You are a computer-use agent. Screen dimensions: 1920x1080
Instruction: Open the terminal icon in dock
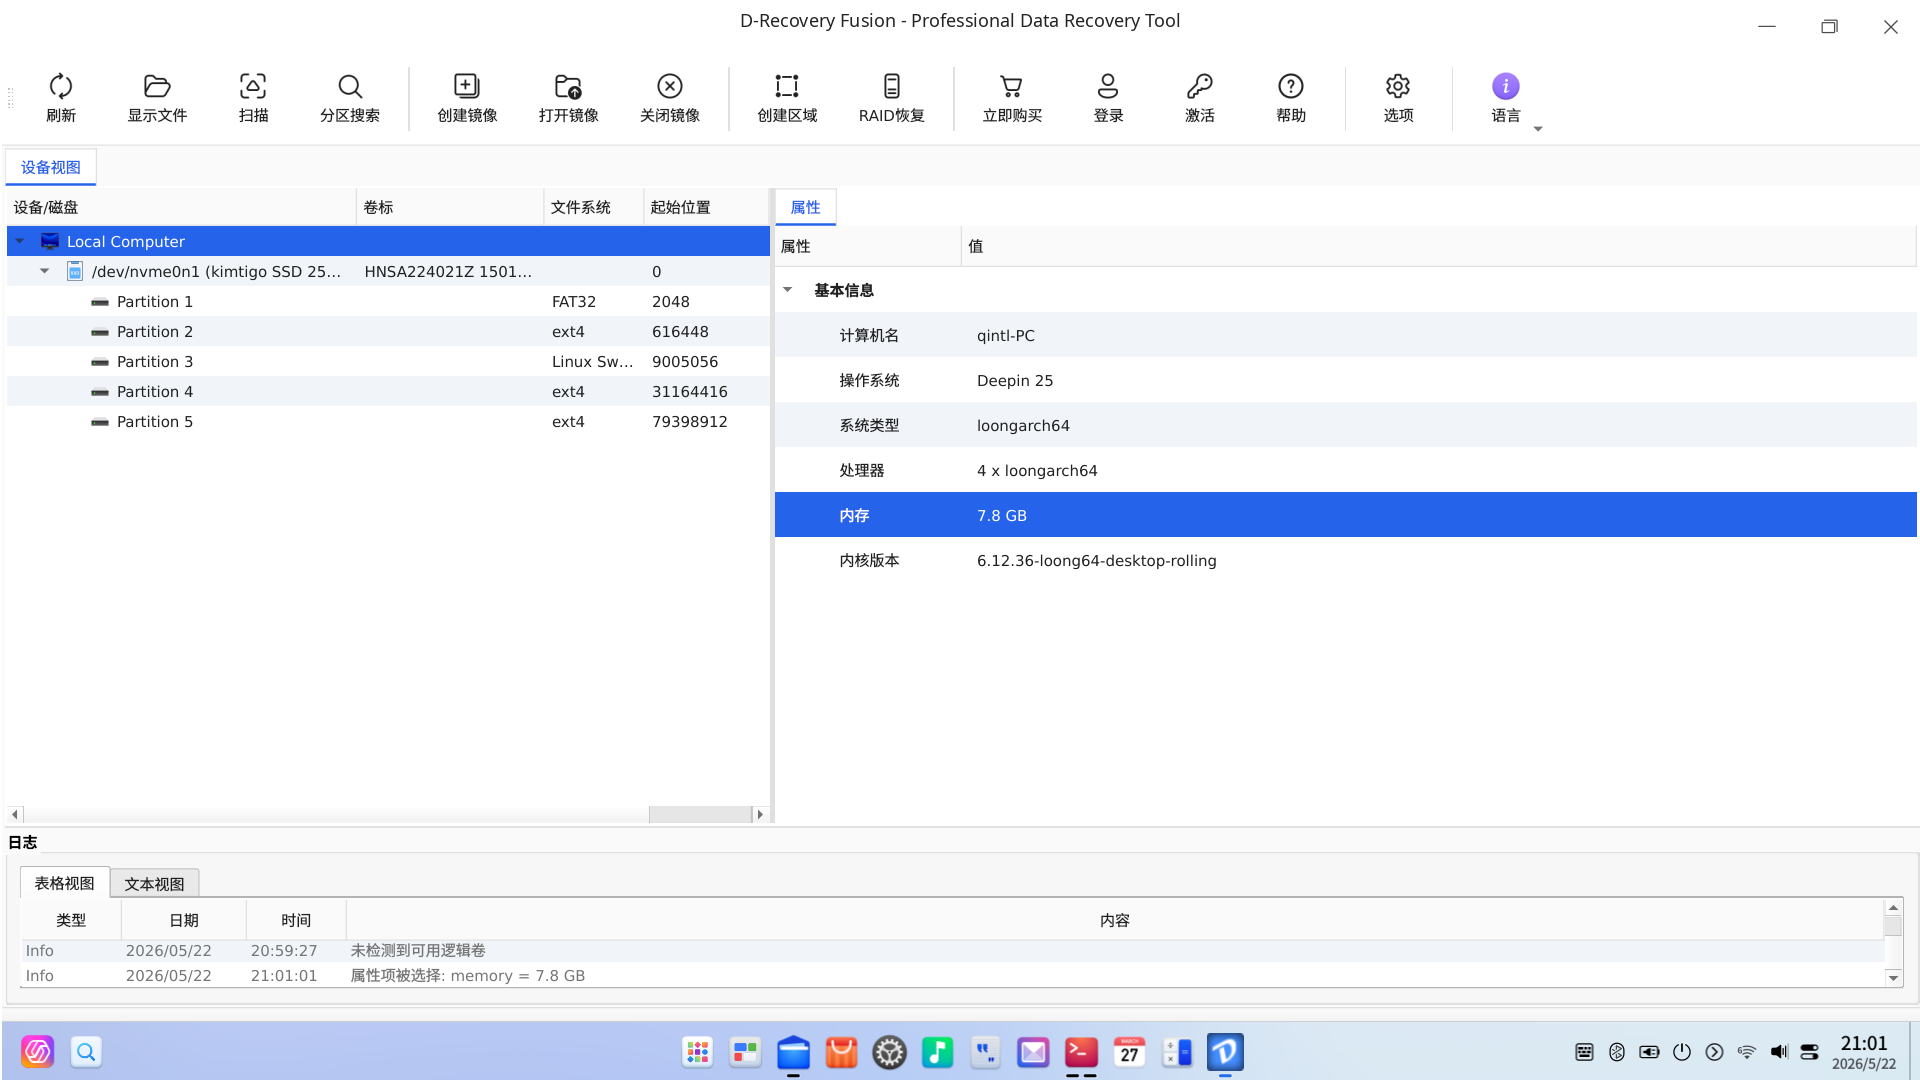1081,1052
